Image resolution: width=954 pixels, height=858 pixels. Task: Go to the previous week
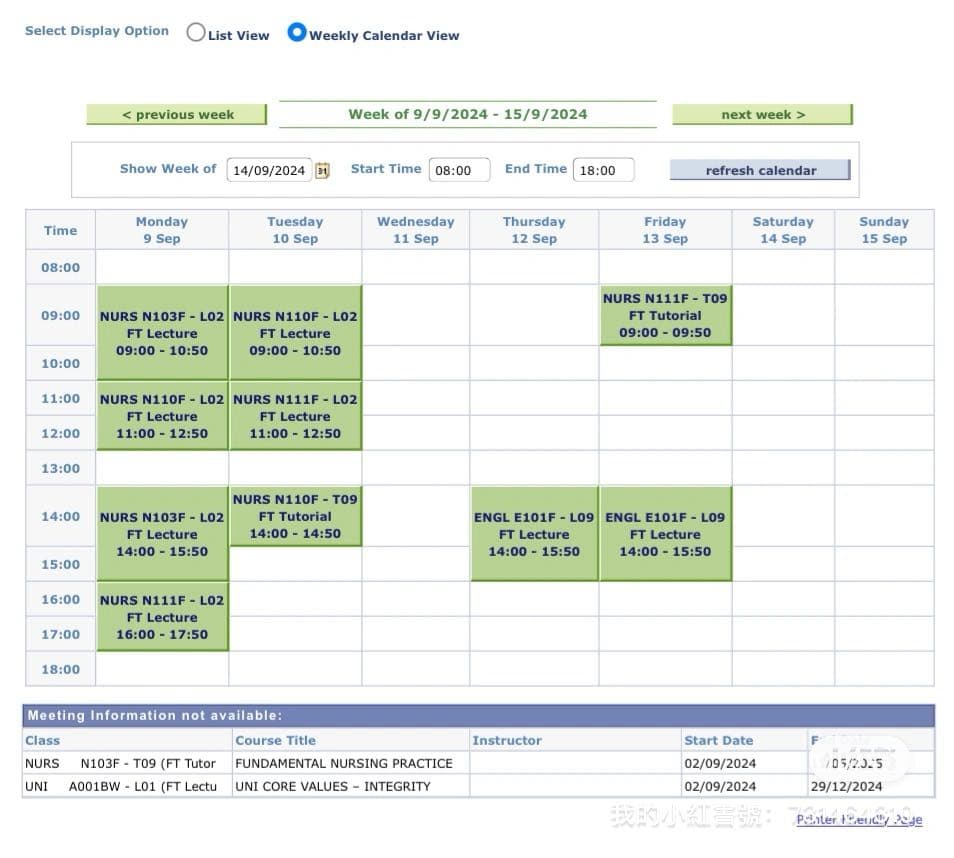(177, 115)
